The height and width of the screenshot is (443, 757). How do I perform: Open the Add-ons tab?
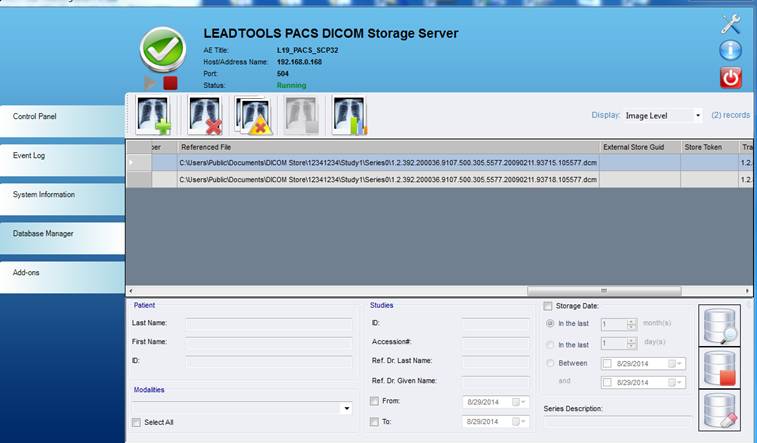[62, 277]
